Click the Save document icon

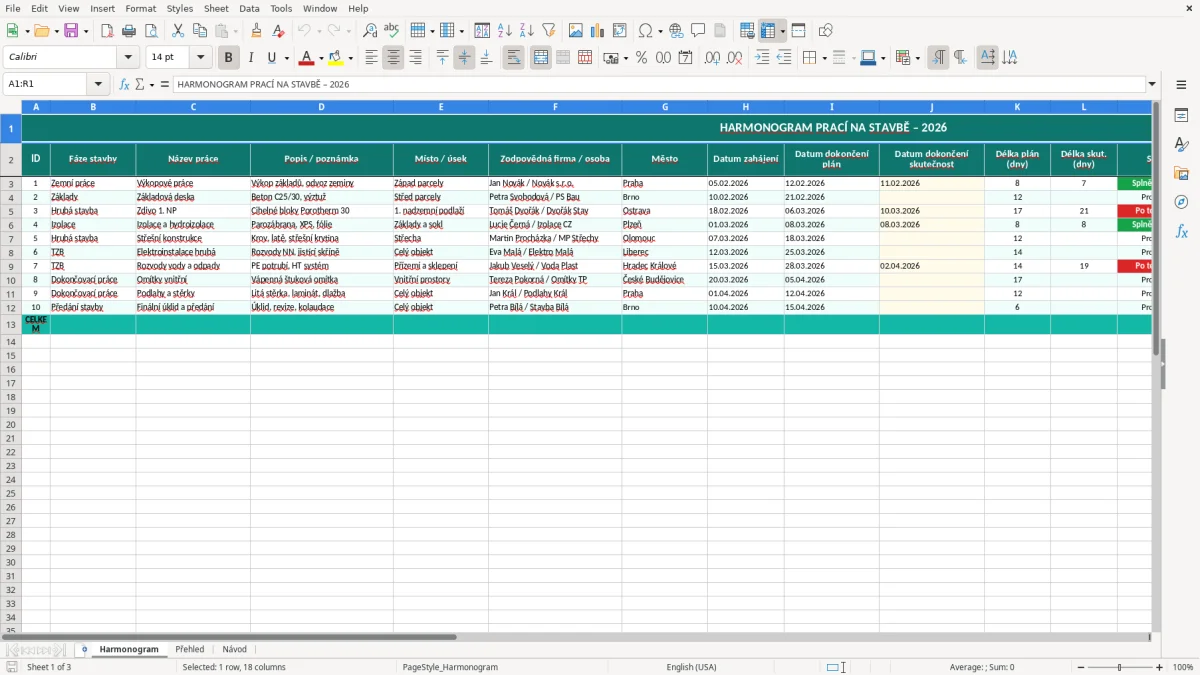pyautogui.click(x=71, y=31)
